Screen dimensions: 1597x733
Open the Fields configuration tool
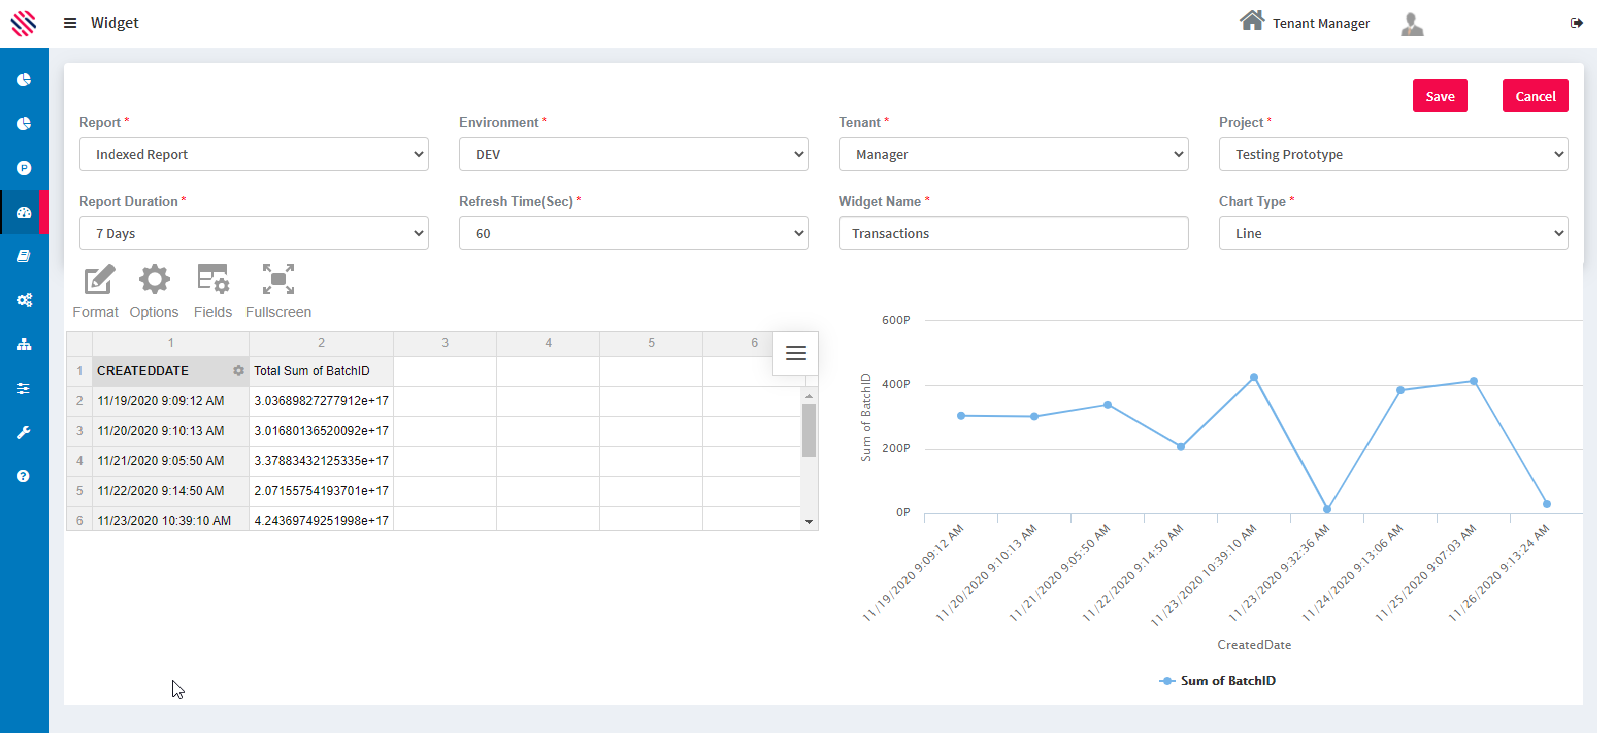coord(213,291)
